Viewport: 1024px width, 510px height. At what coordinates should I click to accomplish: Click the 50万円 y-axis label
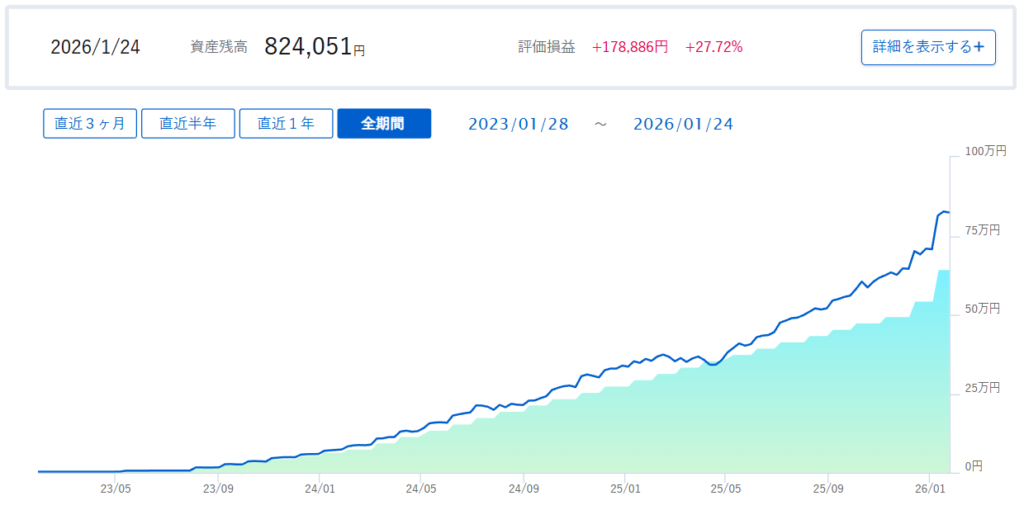[x=981, y=309]
